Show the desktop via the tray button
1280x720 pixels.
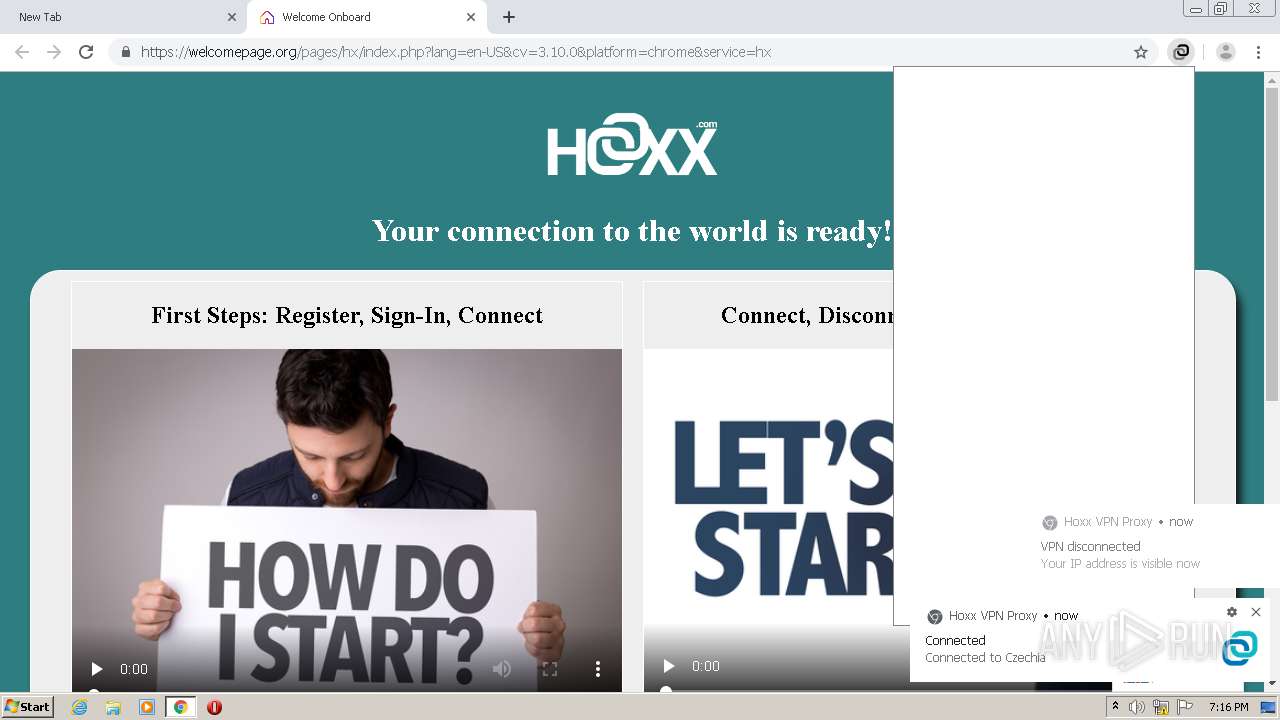point(1268,707)
